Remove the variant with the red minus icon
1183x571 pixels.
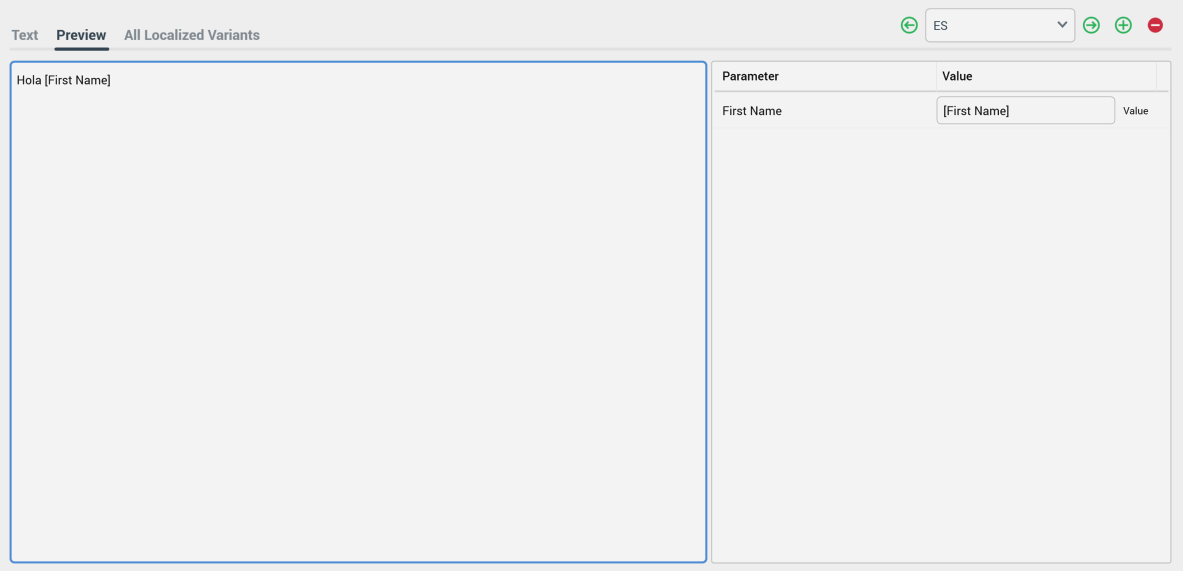(x=1155, y=26)
